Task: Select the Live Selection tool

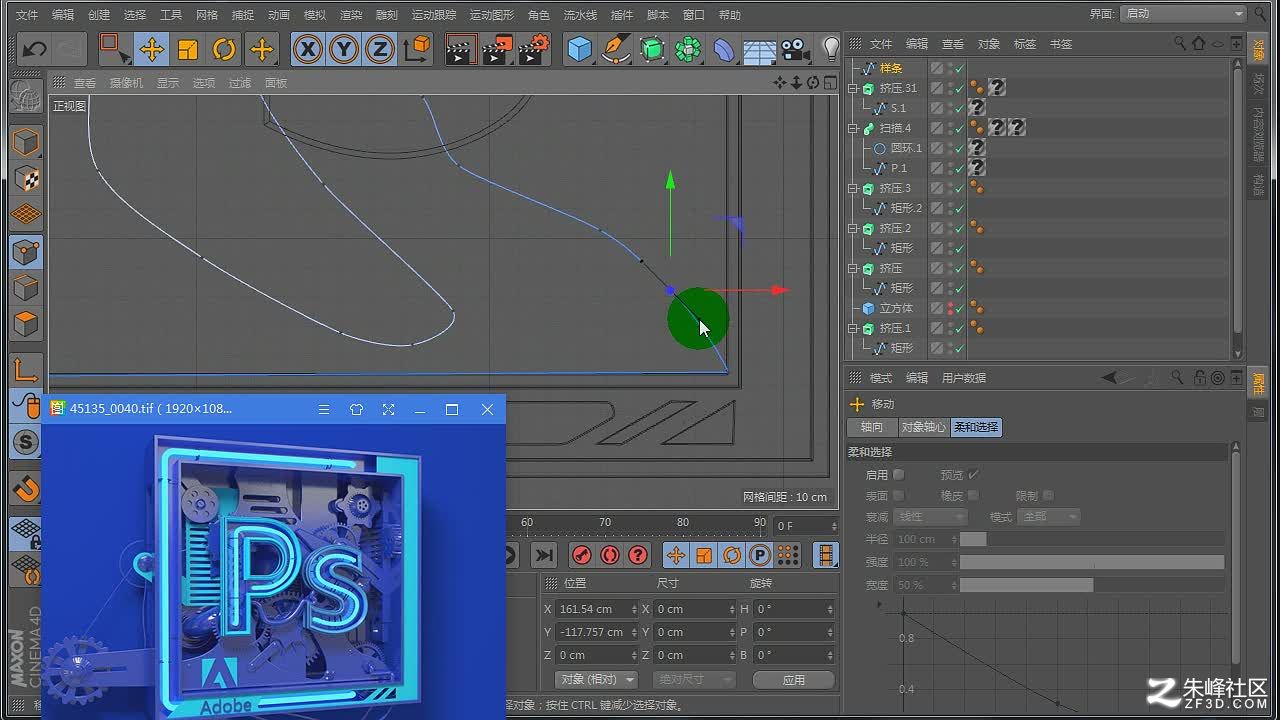Action: (115, 49)
